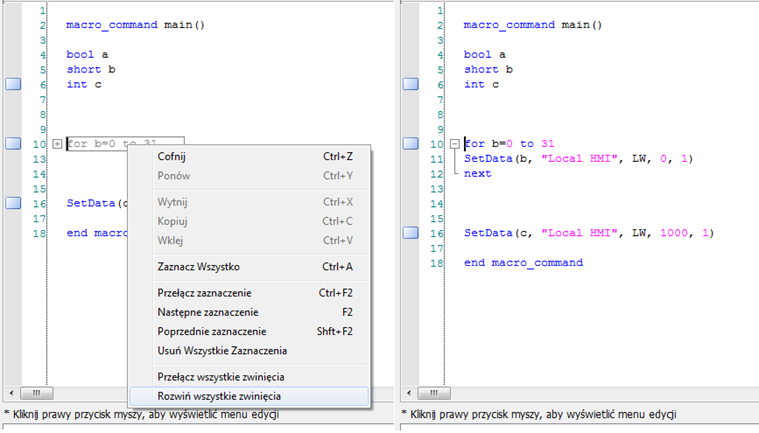Viewport: 759px width, 433px height.
Task: Click 'bool a' line in left editor
Action: point(87,55)
